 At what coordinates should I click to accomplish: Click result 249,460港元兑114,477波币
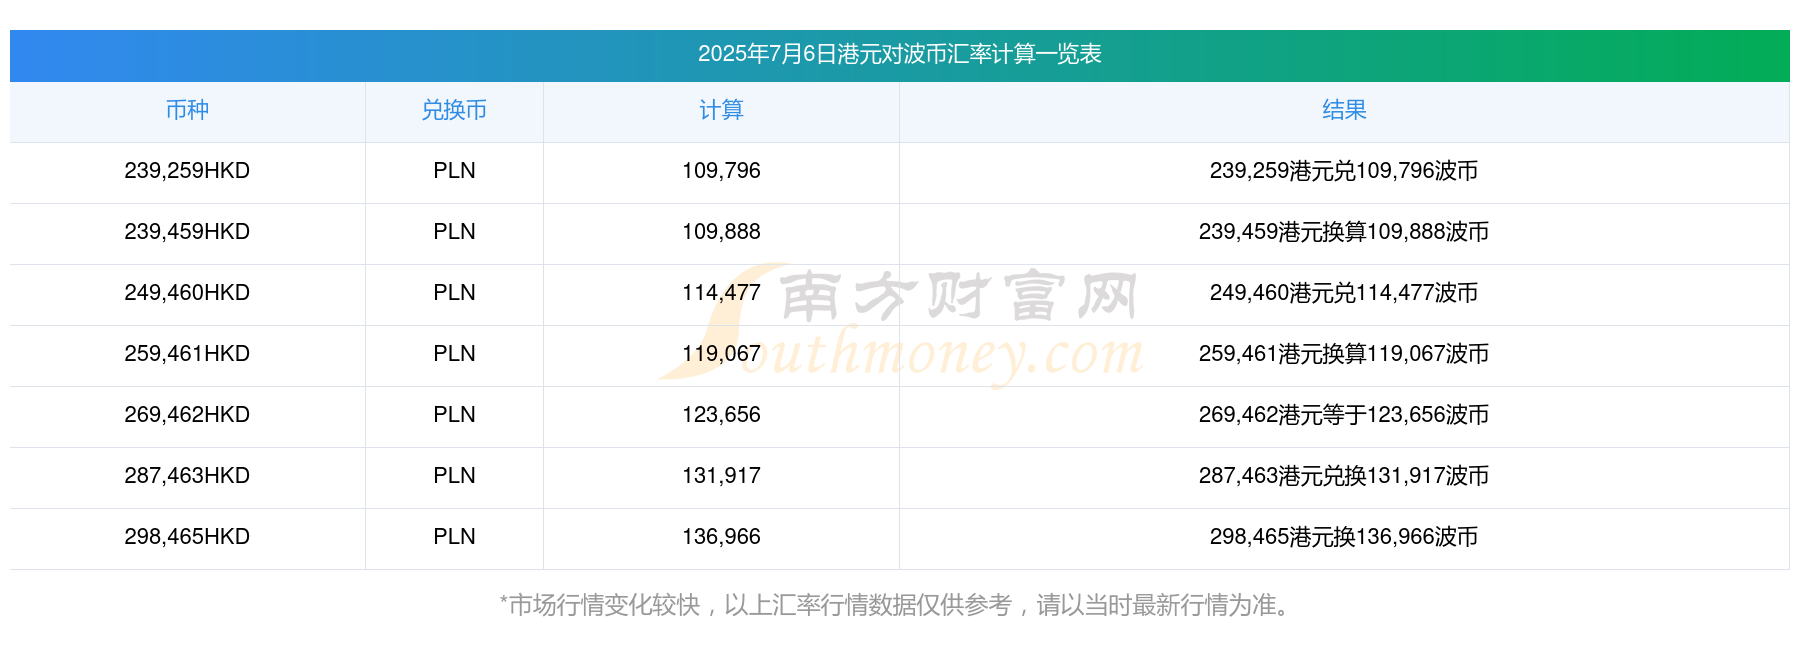tap(1344, 293)
